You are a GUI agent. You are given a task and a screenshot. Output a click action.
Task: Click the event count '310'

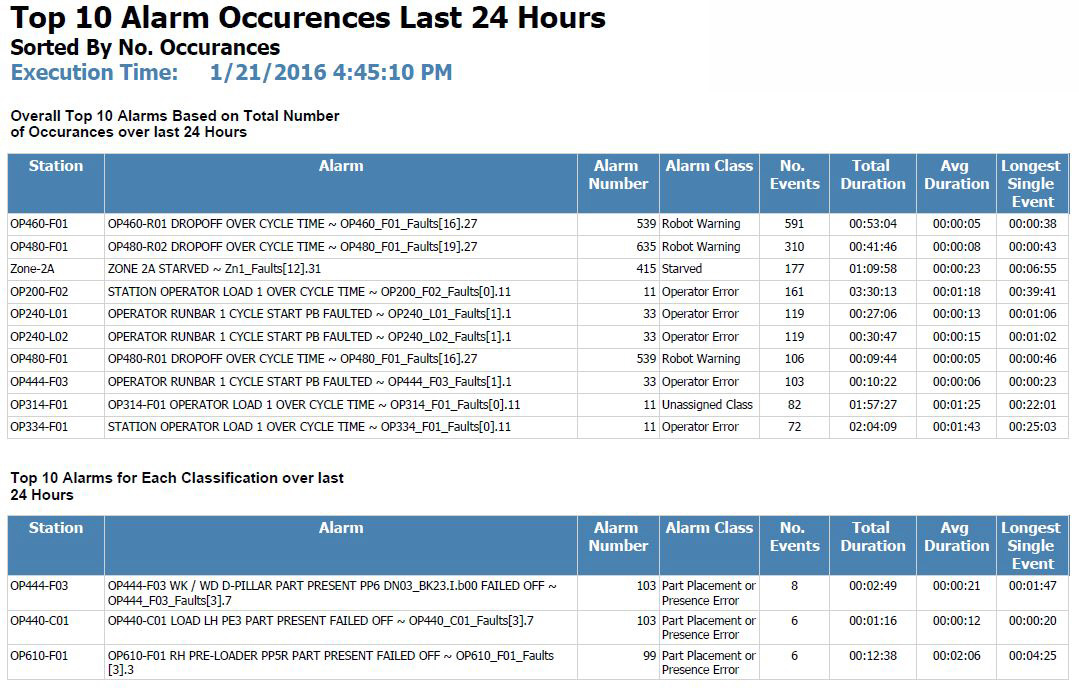794,246
